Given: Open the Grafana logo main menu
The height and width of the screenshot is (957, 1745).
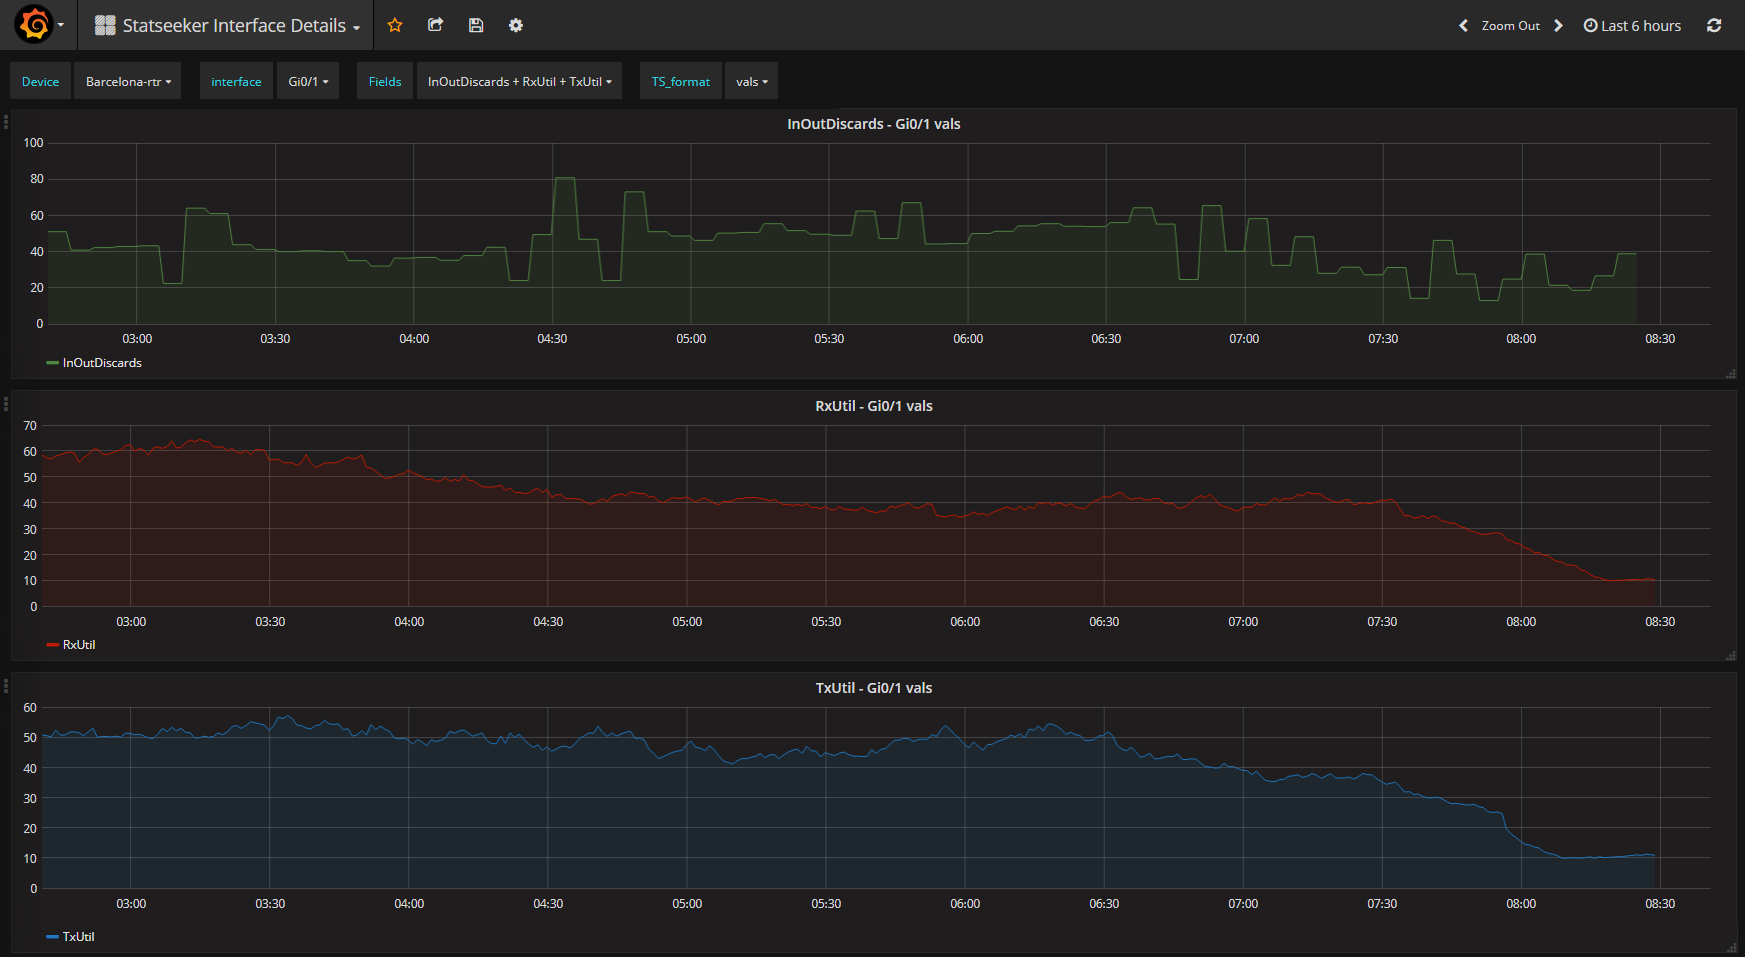Looking at the screenshot, I should pyautogui.click(x=35, y=25).
